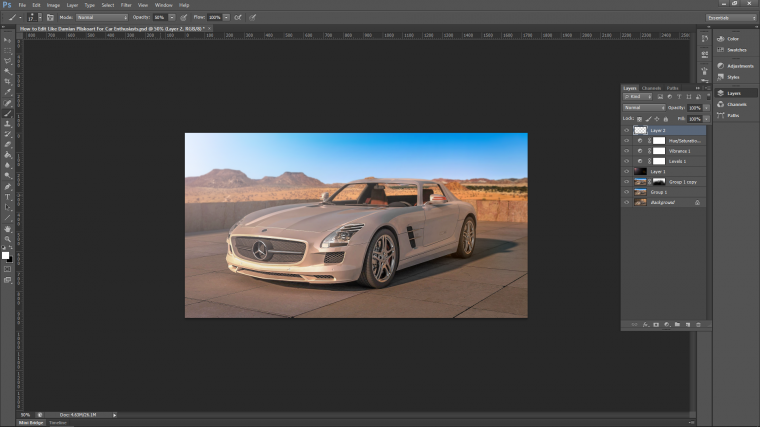Hide the Vibrance 1 layer
The height and width of the screenshot is (427, 760).
(x=627, y=151)
